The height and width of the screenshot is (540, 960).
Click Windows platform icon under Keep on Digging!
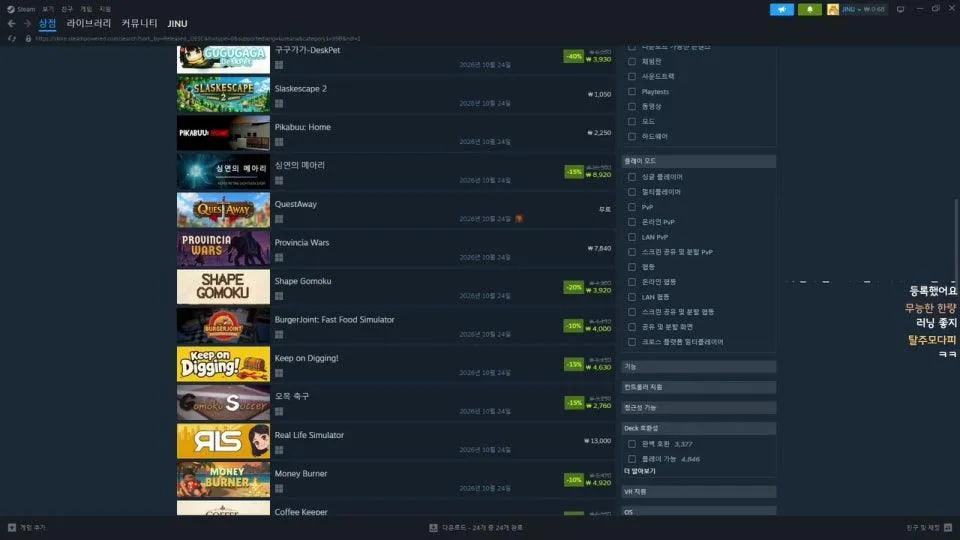pos(279,373)
